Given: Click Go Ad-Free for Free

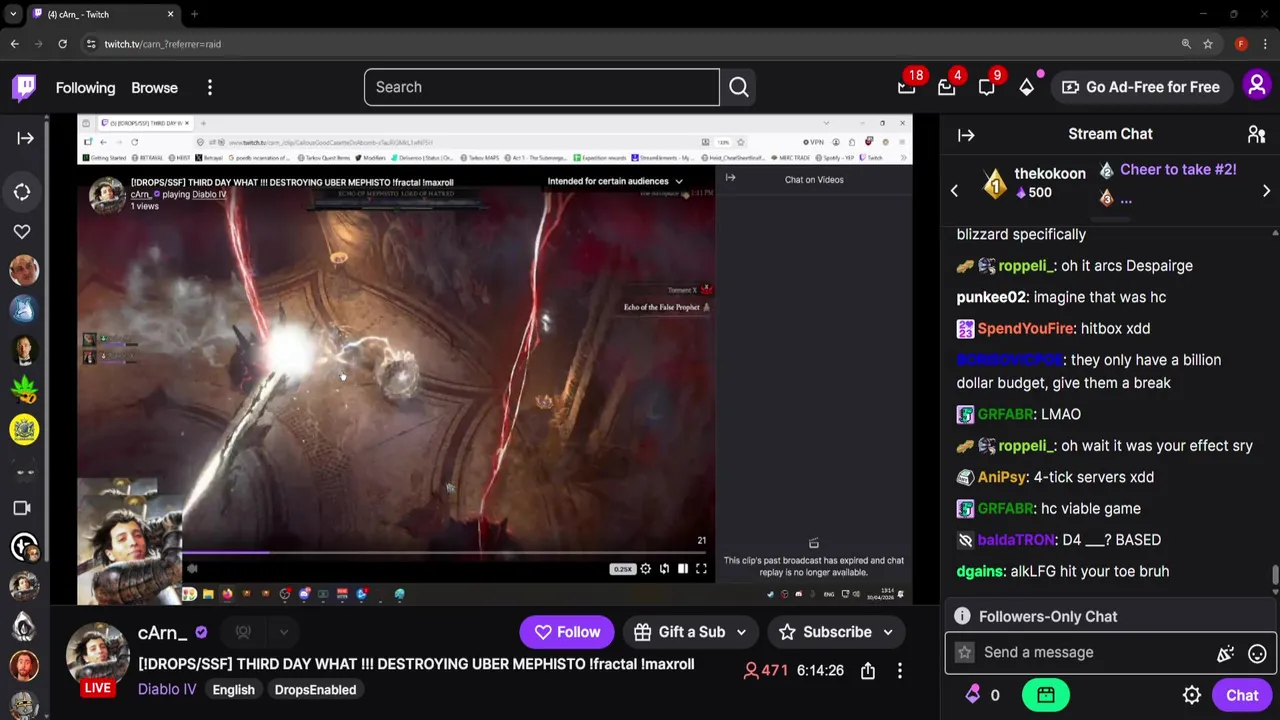Looking at the screenshot, I should [x=1141, y=87].
